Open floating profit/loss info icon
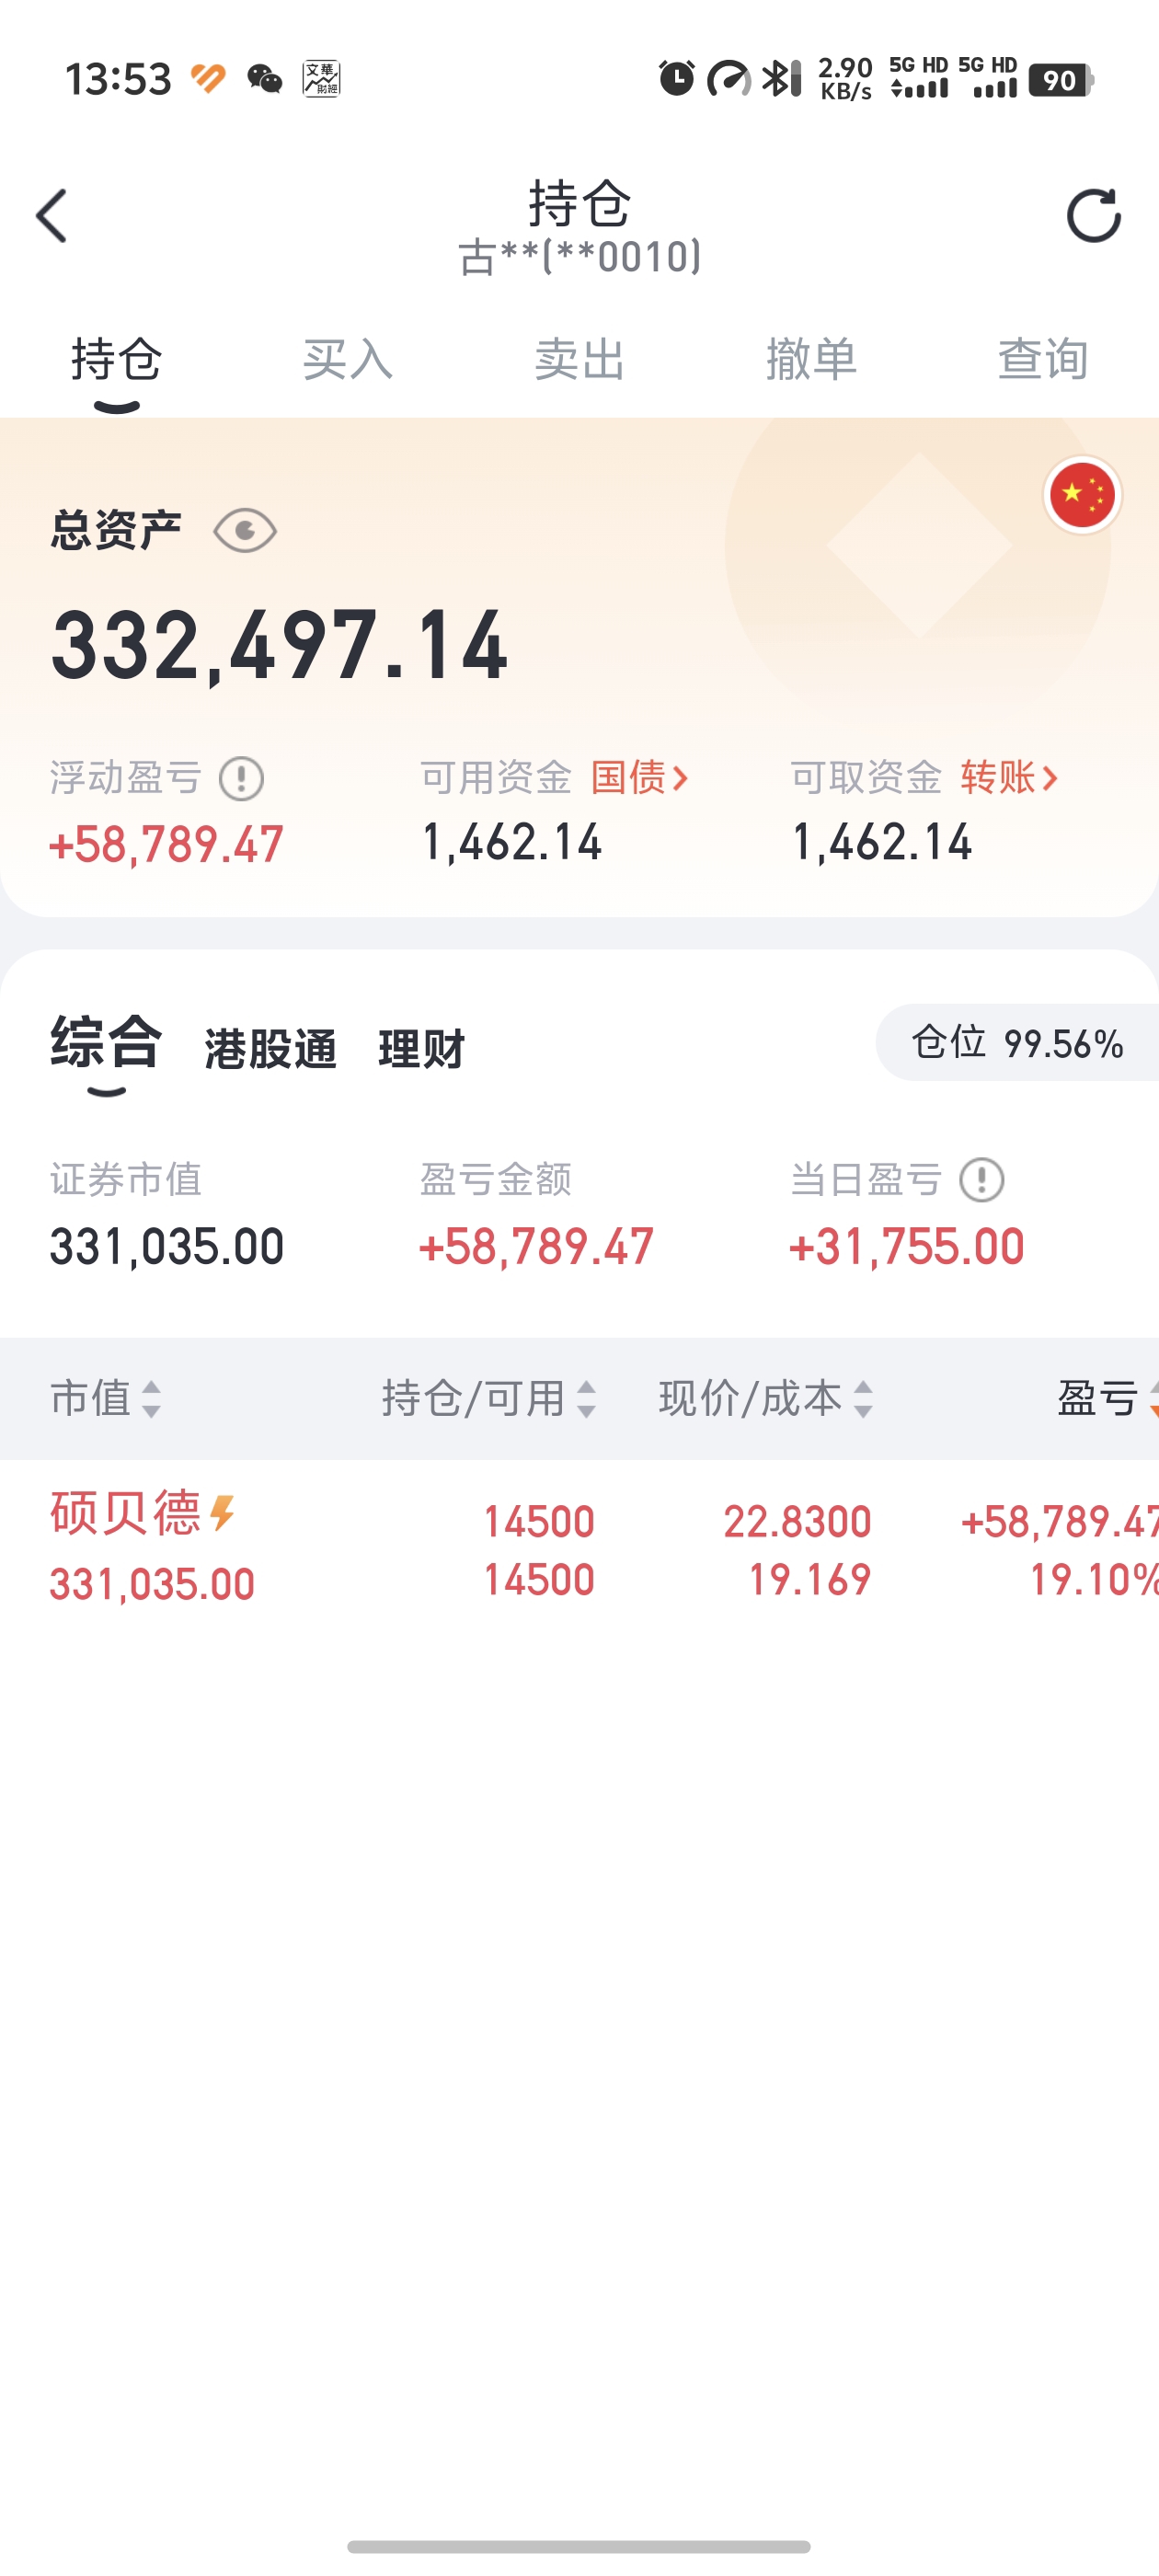 241,778
